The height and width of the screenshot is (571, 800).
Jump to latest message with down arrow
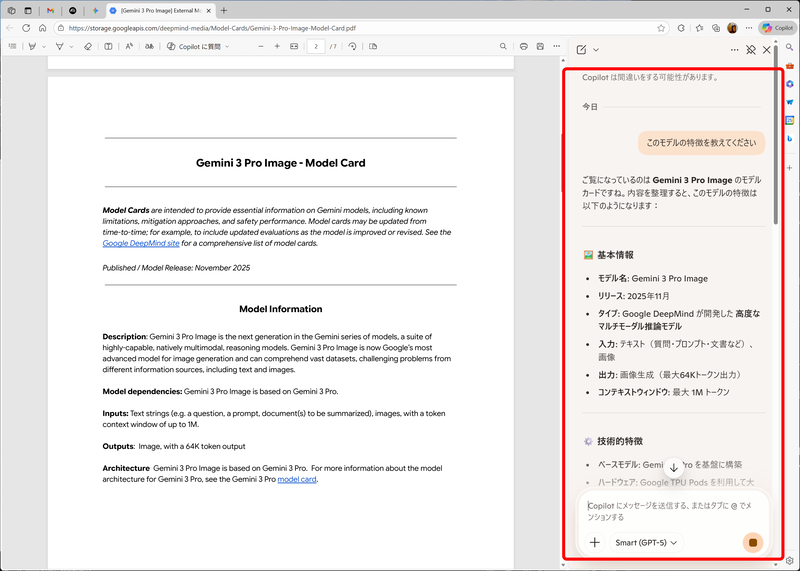[x=673, y=467]
